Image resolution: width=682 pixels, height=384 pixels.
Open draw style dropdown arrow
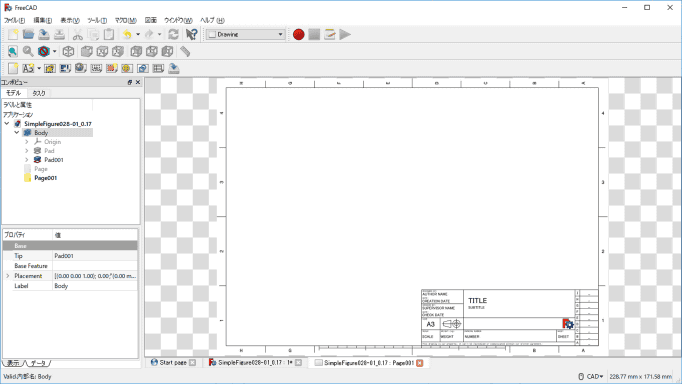54,51
